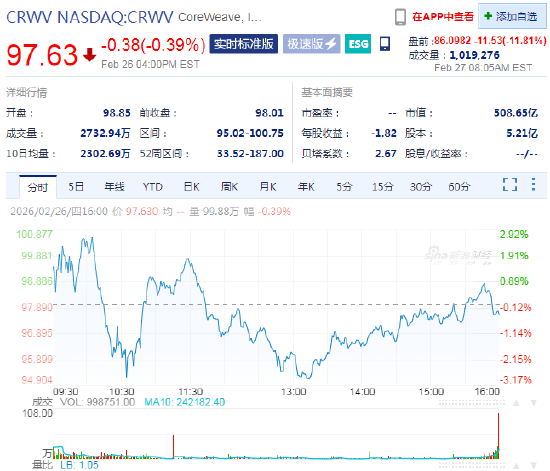Click the mobile phone icon beside 在APP中查看
This screenshot has height=471, width=550.
click(x=400, y=17)
